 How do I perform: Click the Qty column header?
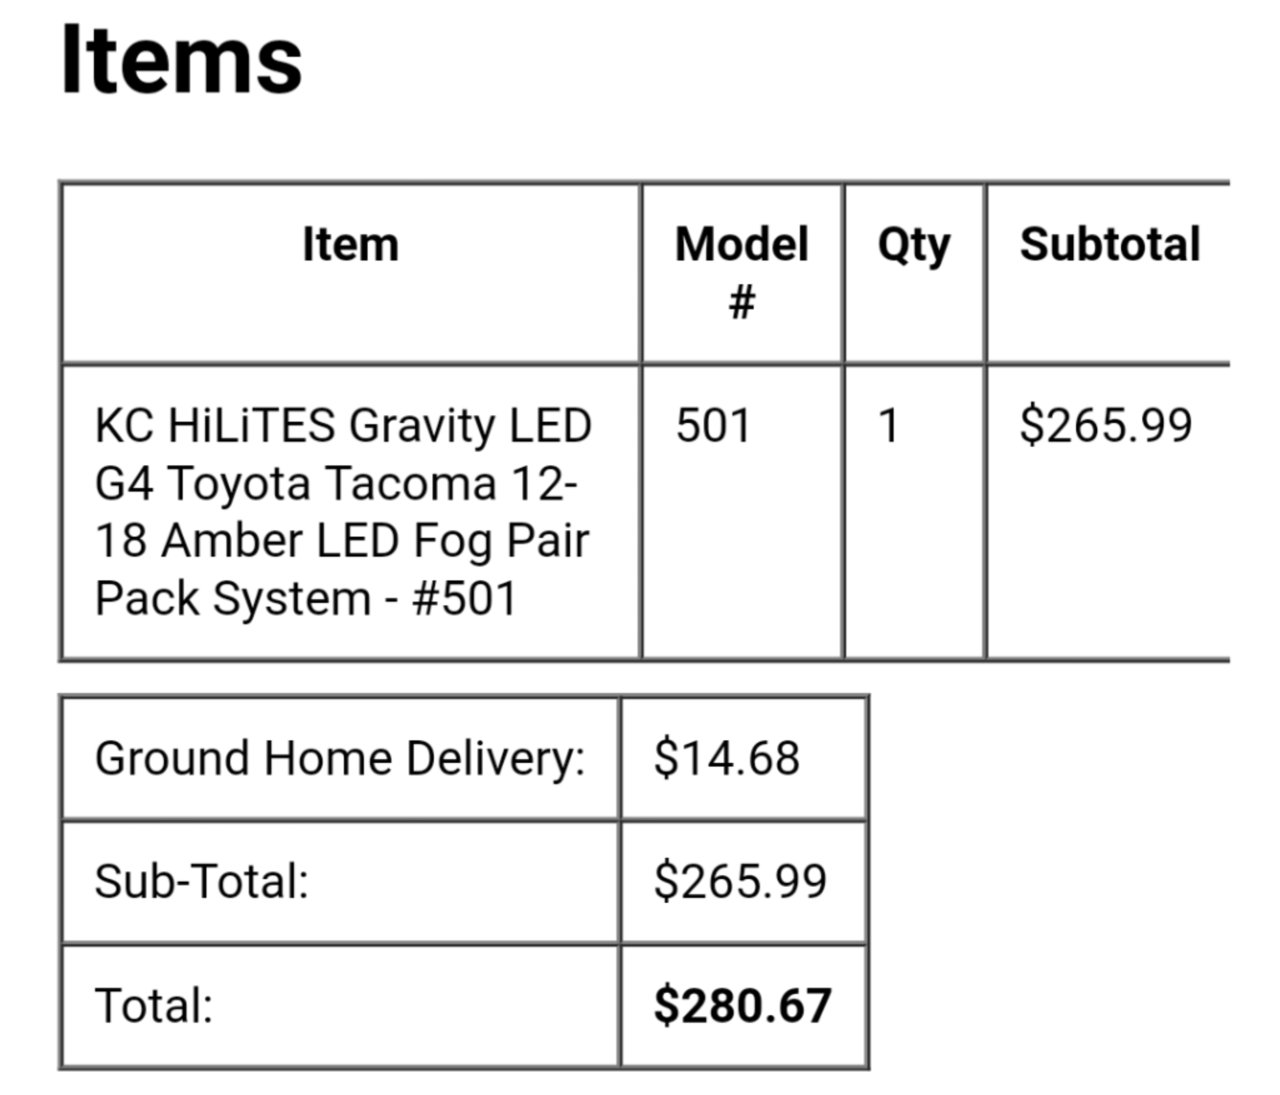tap(913, 246)
